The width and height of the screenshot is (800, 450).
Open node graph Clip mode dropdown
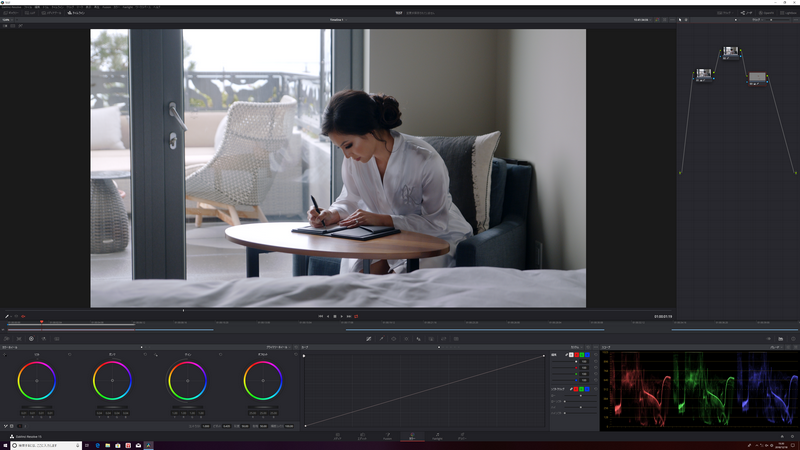[x=757, y=20]
